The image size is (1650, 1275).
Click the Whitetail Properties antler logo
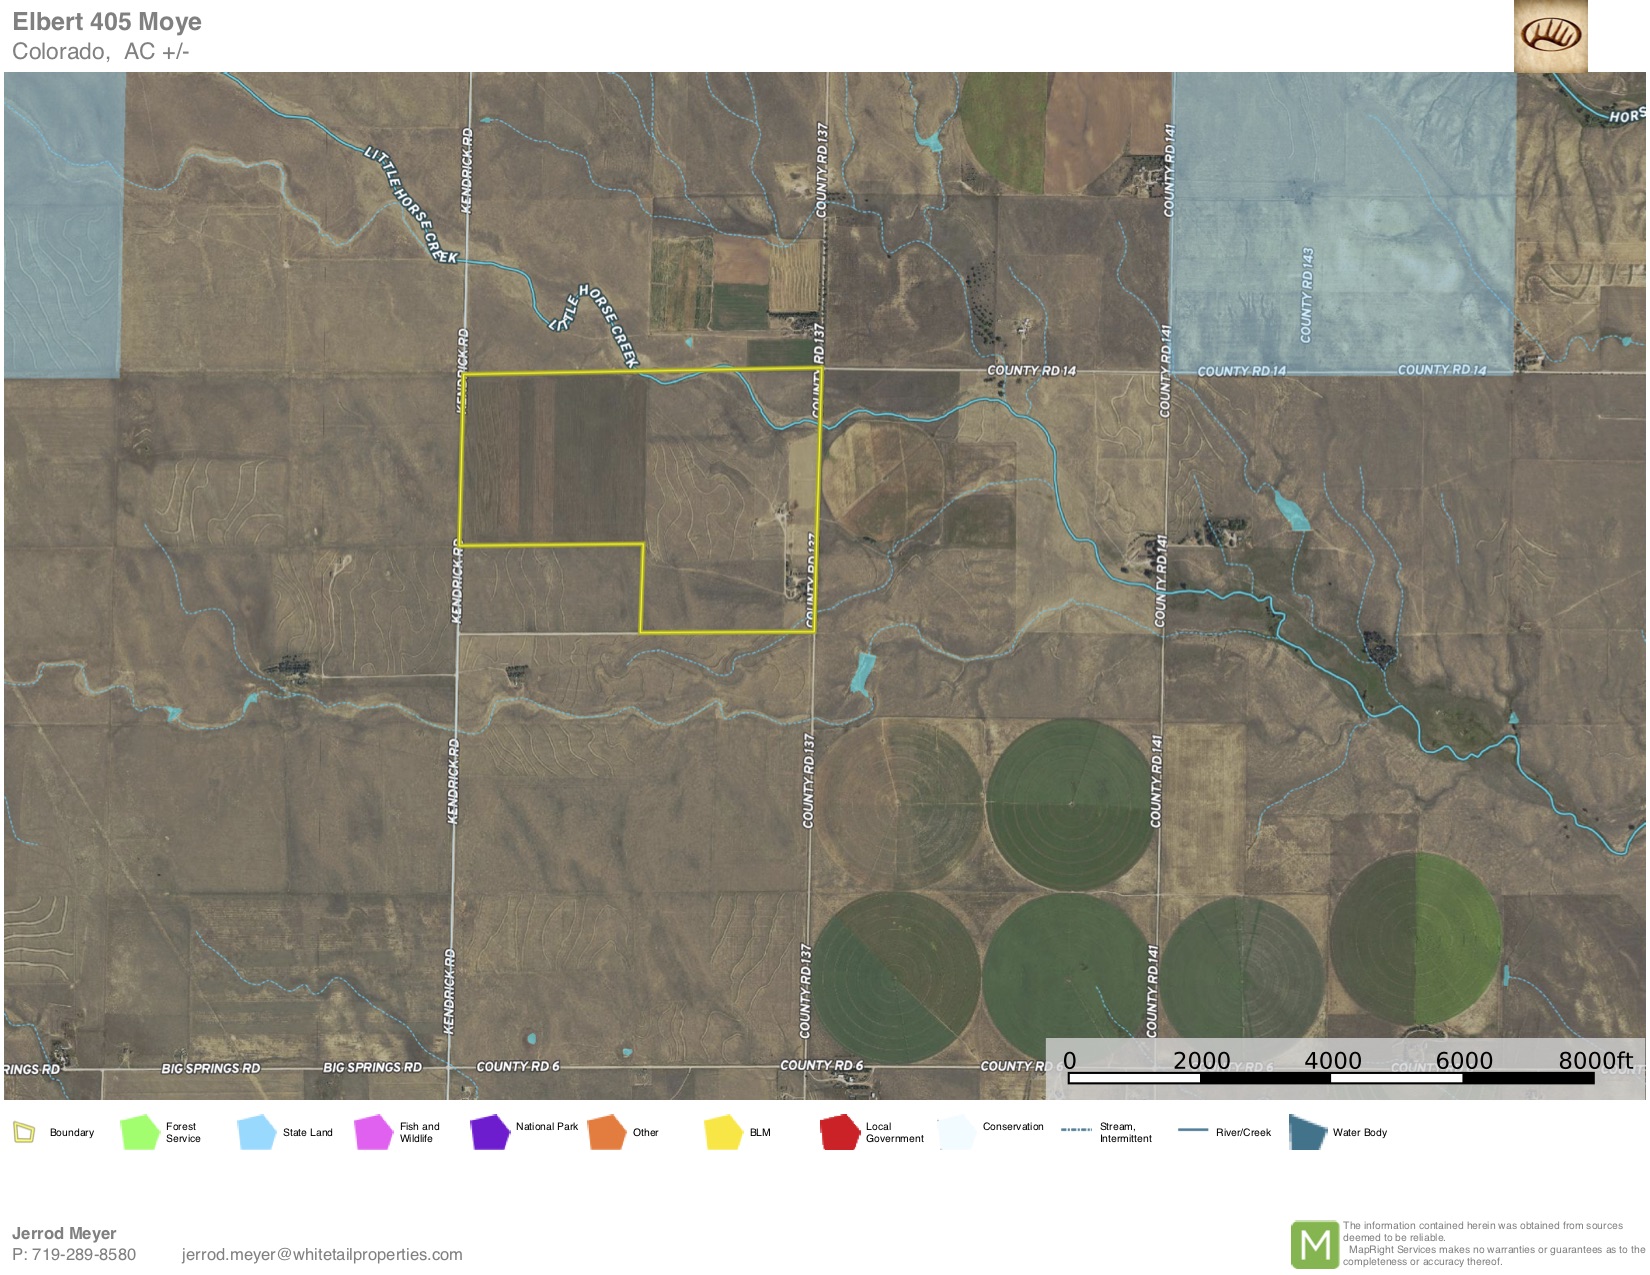pyautogui.click(x=1550, y=36)
